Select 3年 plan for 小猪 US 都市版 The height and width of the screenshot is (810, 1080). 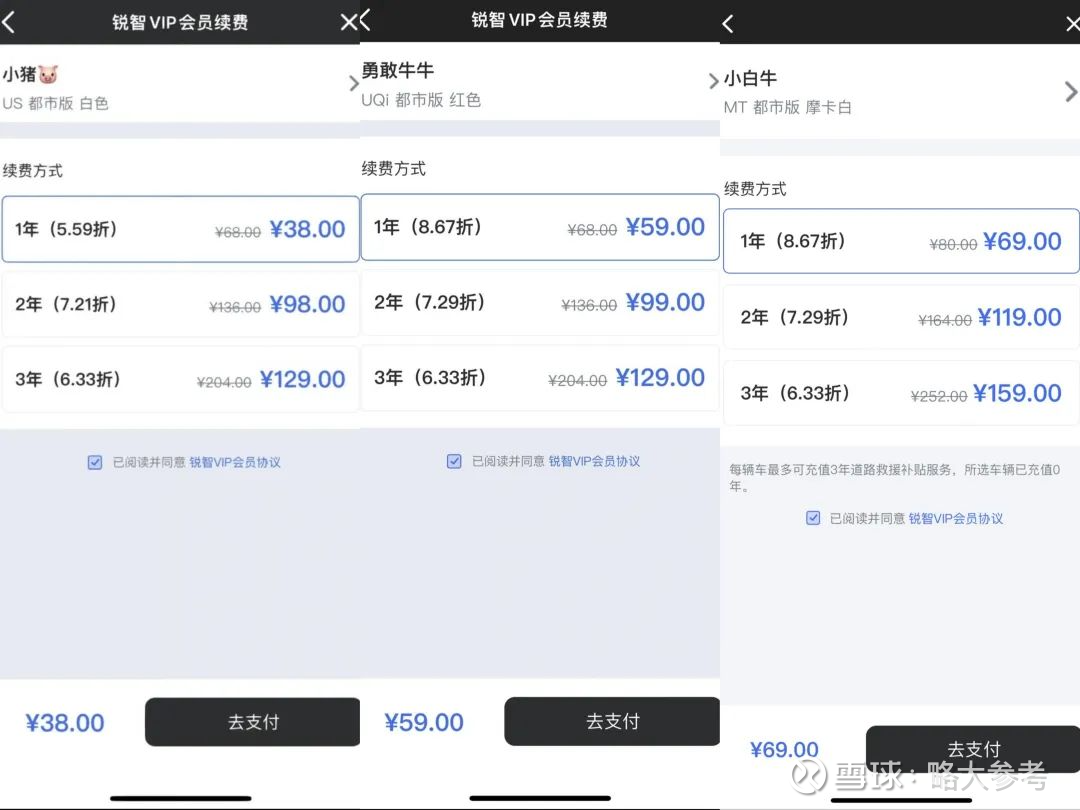pyautogui.click(x=180, y=379)
